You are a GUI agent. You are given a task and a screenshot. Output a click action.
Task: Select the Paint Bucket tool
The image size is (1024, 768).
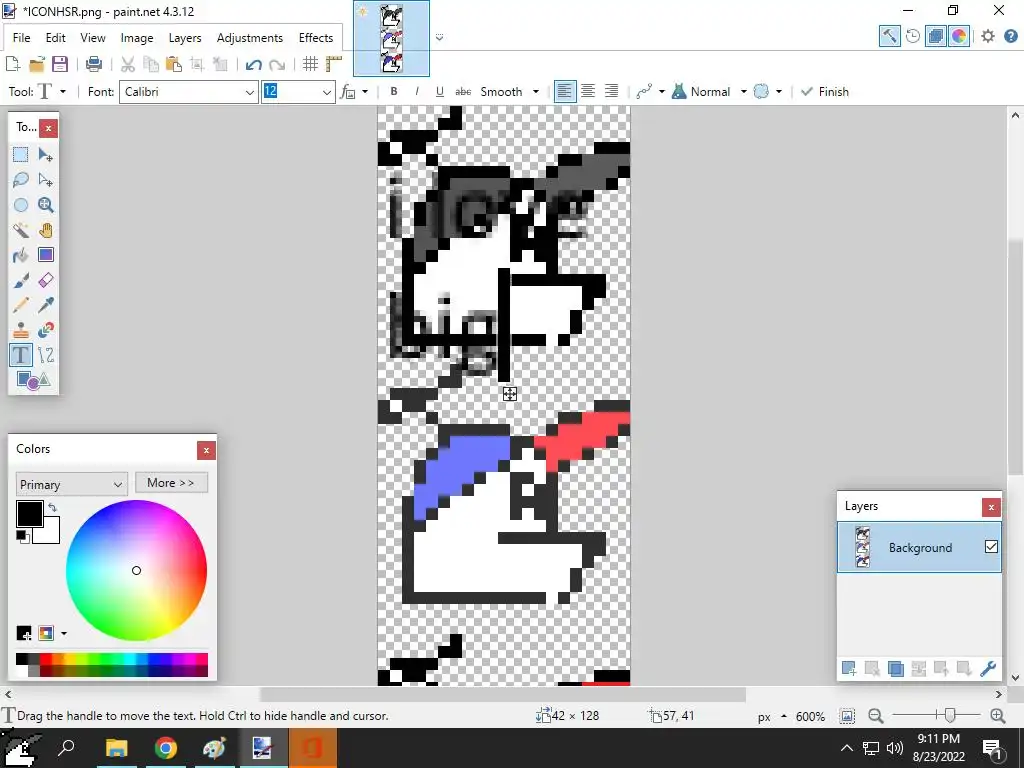pos(21,255)
